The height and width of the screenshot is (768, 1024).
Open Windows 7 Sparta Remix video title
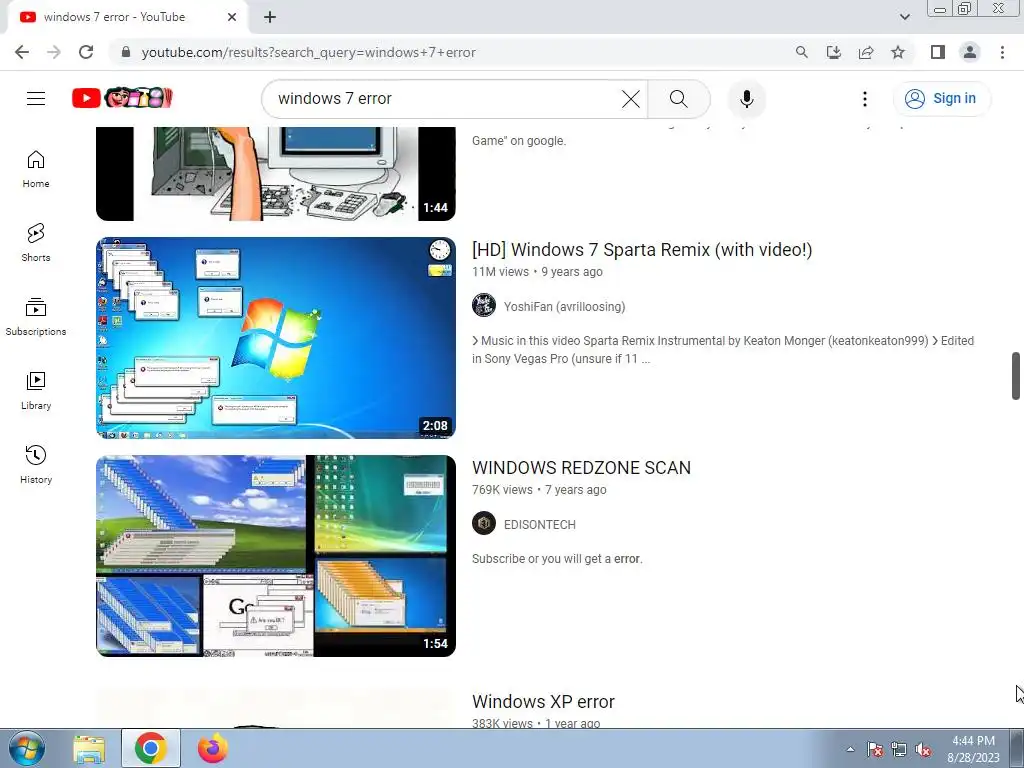pos(642,249)
